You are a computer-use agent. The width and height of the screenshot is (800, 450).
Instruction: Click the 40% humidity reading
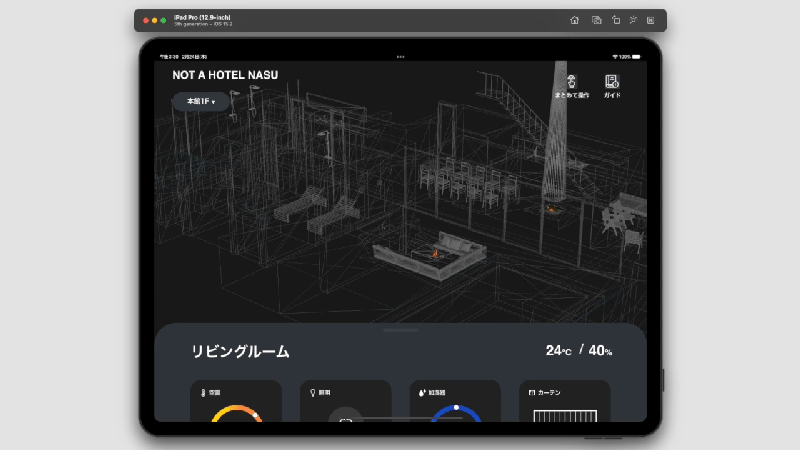(600, 351)
